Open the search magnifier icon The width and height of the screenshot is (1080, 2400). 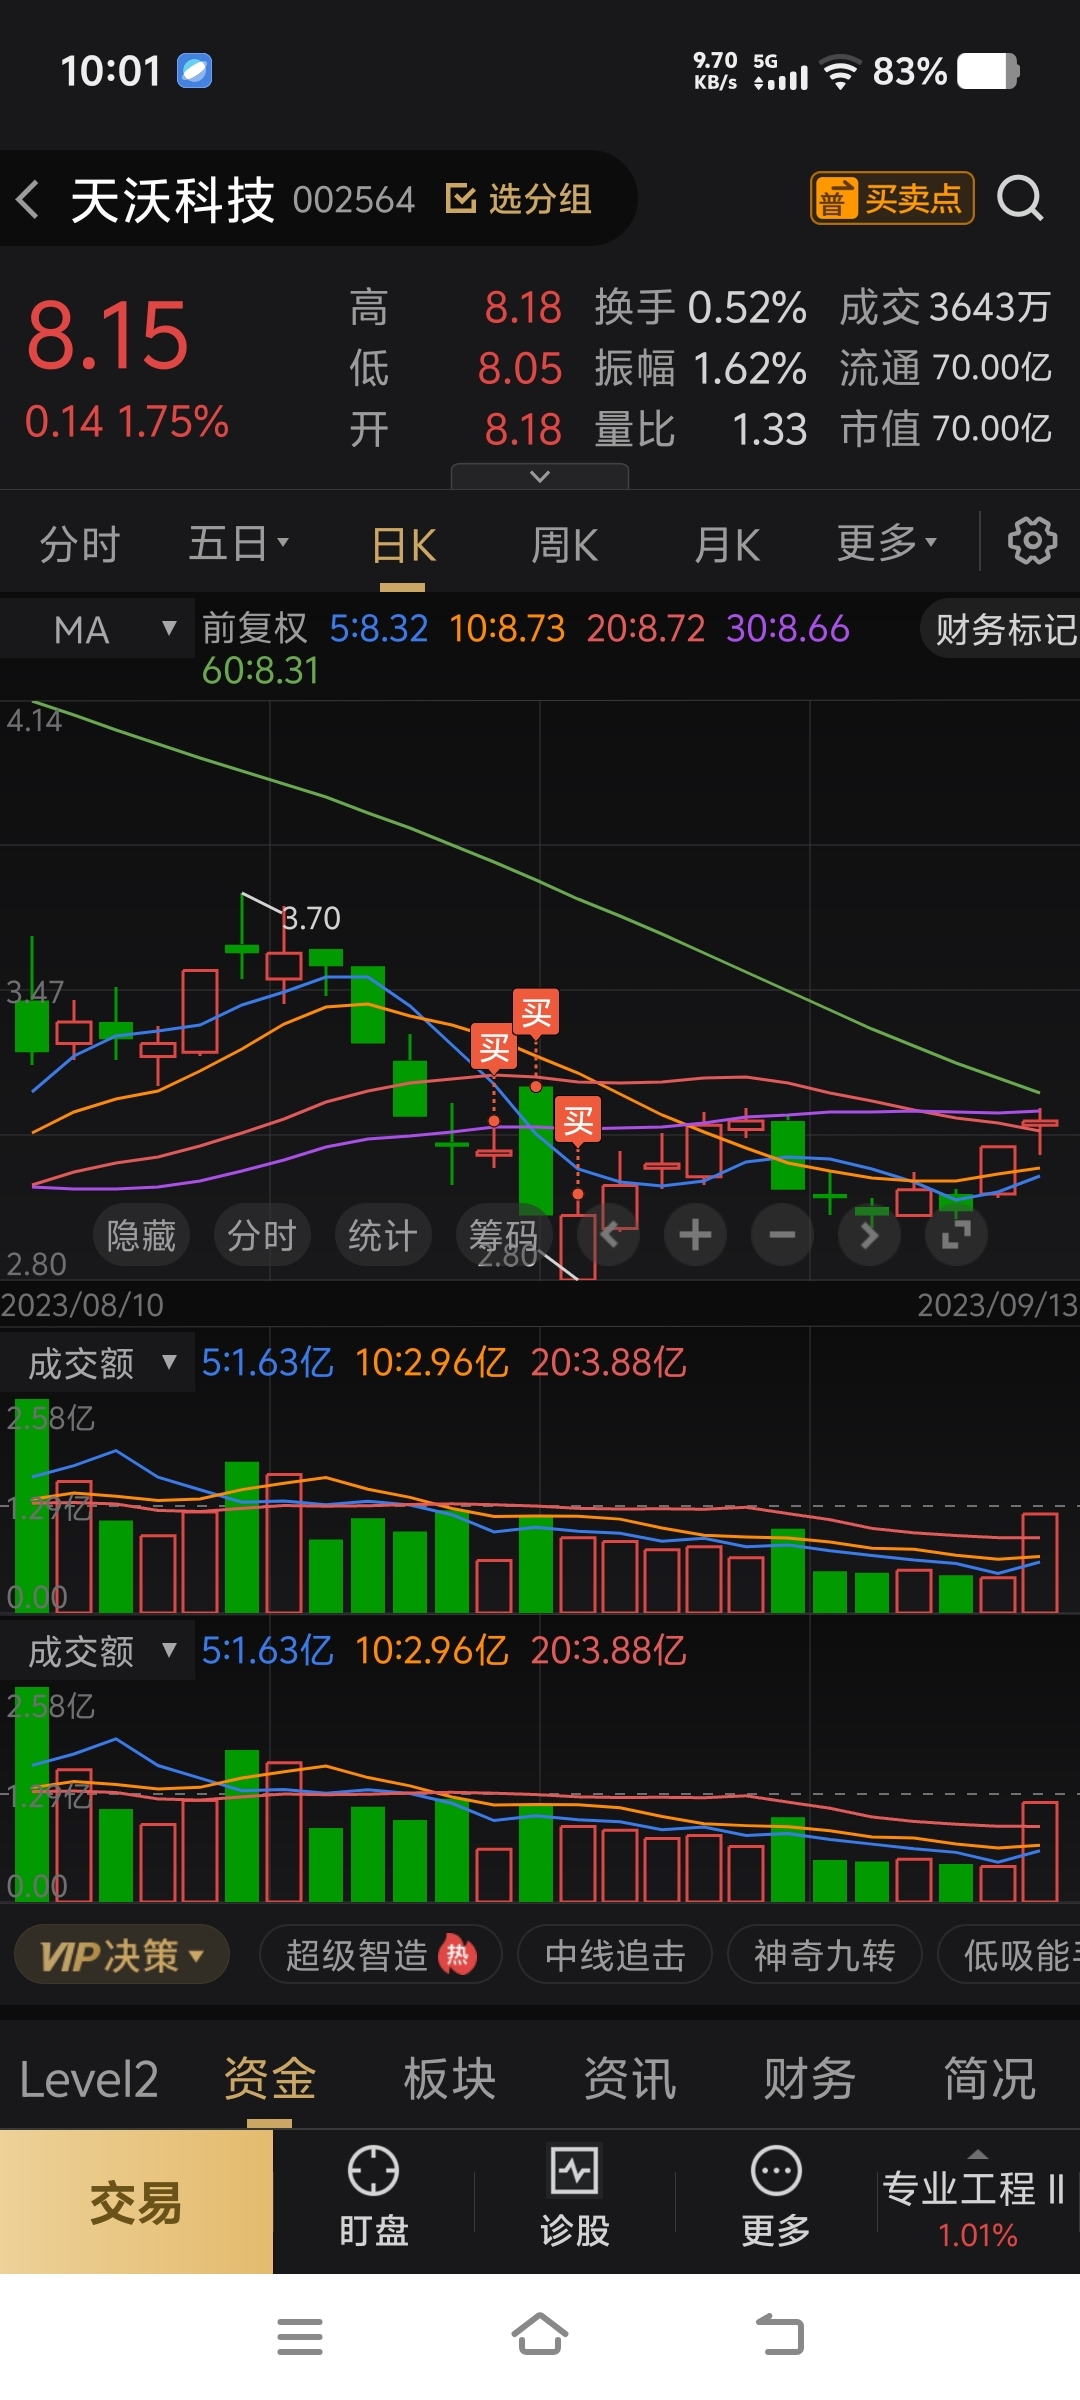[x=1020, y=198]
